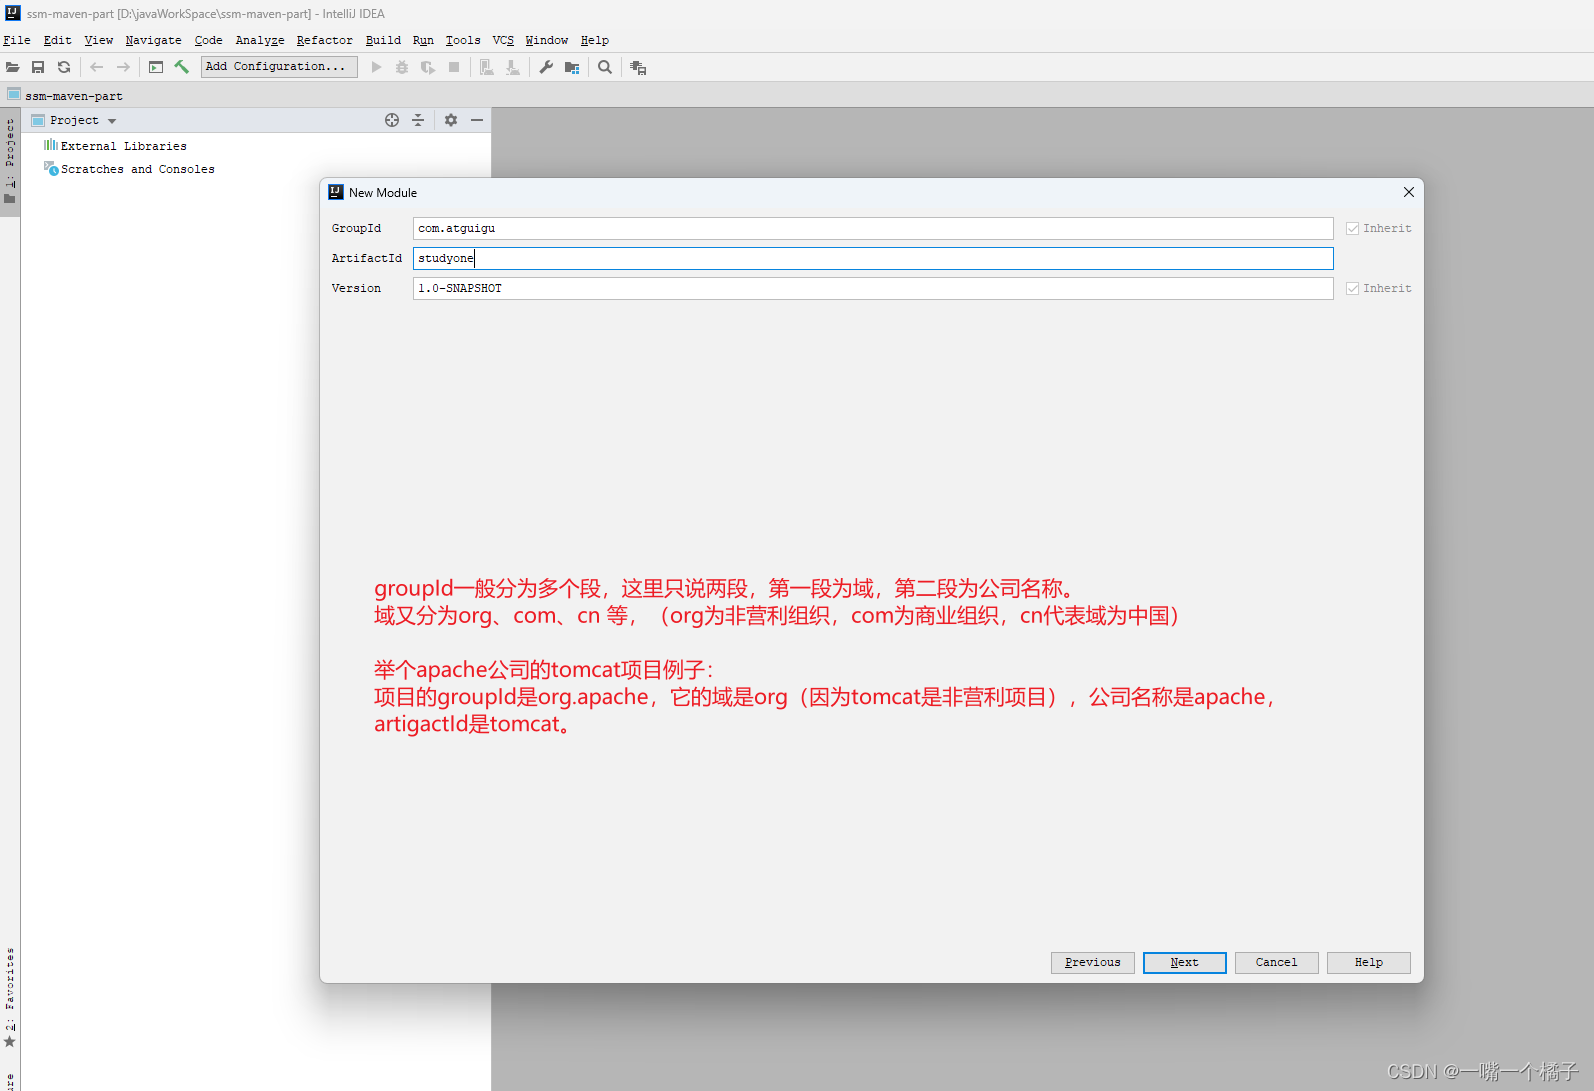Open the Add Configuration dropdown

pyautogui.click(x=279, y=67)
